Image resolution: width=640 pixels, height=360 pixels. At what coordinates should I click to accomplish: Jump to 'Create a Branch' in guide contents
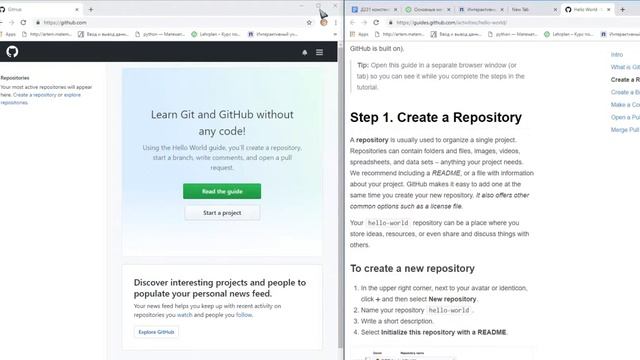625,92
